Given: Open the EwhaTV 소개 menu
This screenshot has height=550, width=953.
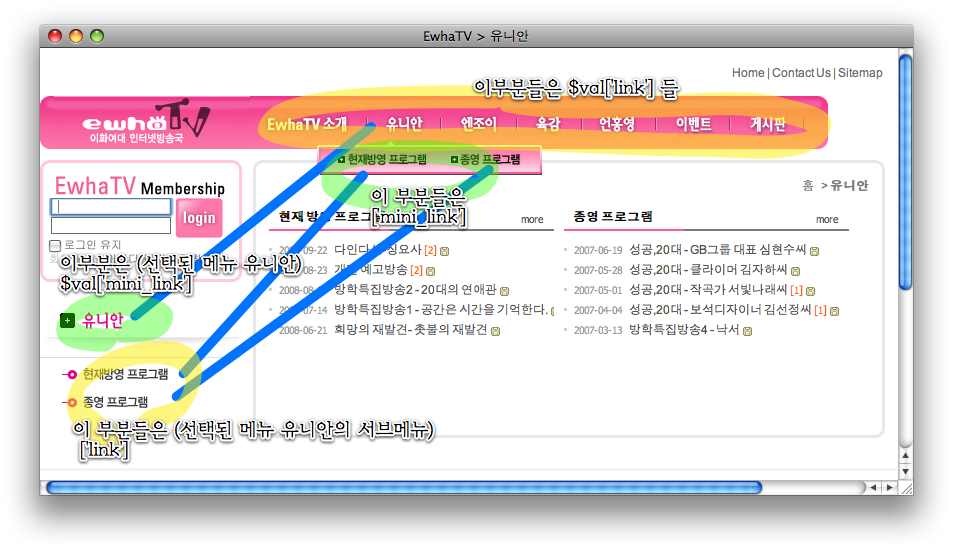Looking at the screenshot, I should click(307, 124).
